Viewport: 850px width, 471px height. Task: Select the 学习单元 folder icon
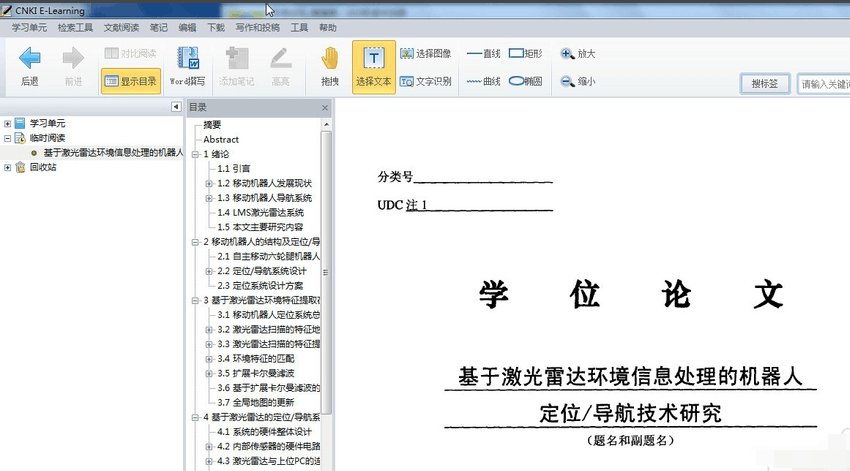(x=20, y=123)
